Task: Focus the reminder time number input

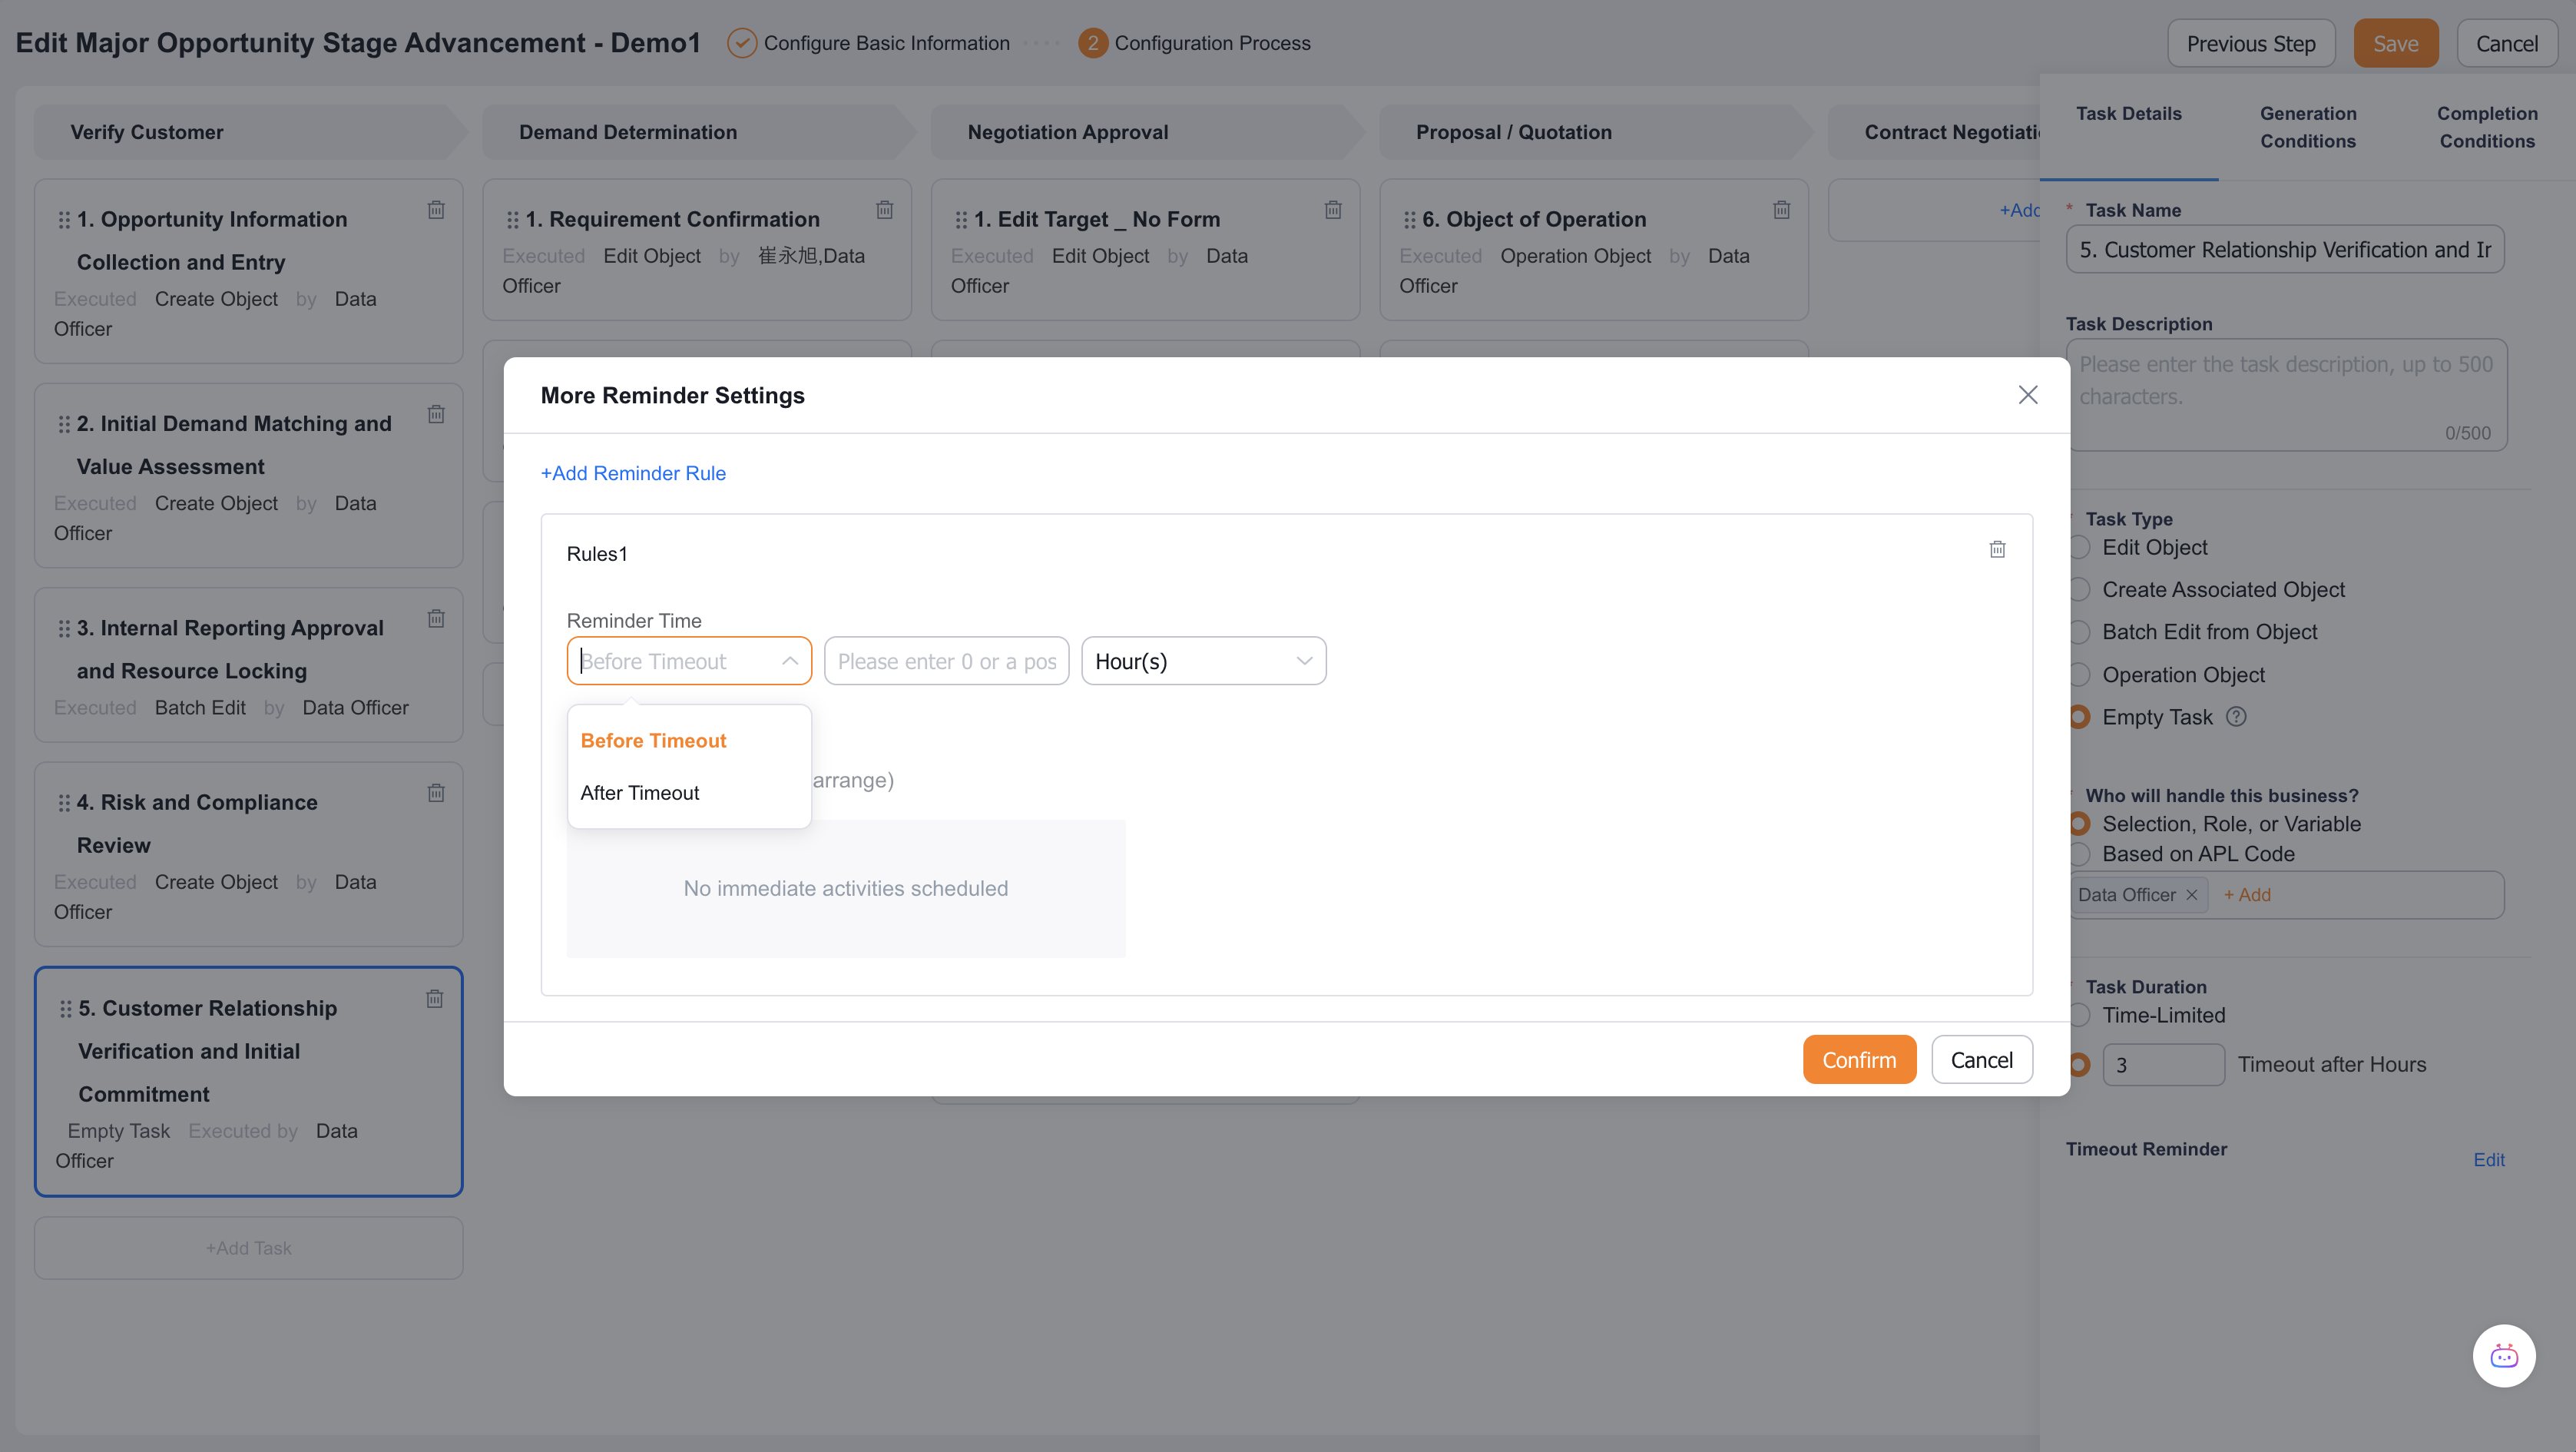Action: [x=946, y=661]
